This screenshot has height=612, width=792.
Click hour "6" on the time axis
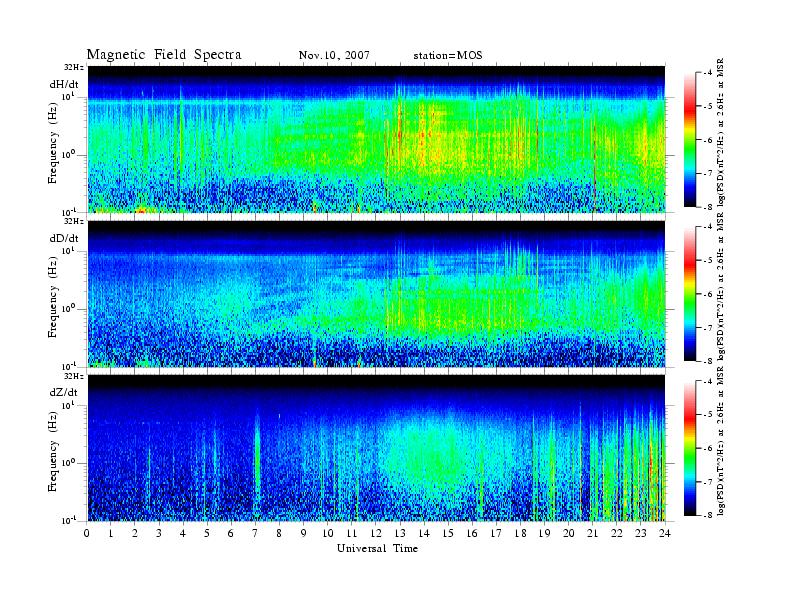click(231, 533)
